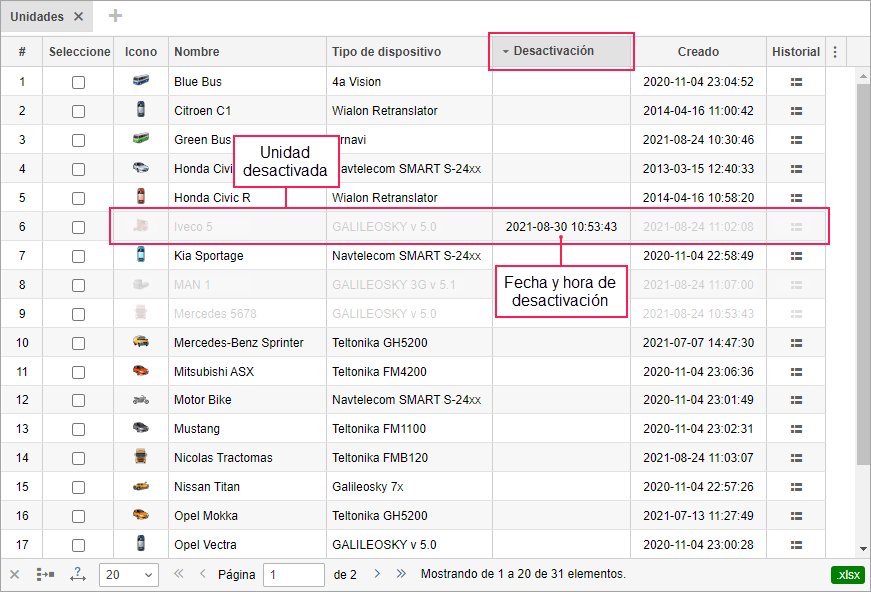Open history for Opel Vectra

click(x=796, y=545)
